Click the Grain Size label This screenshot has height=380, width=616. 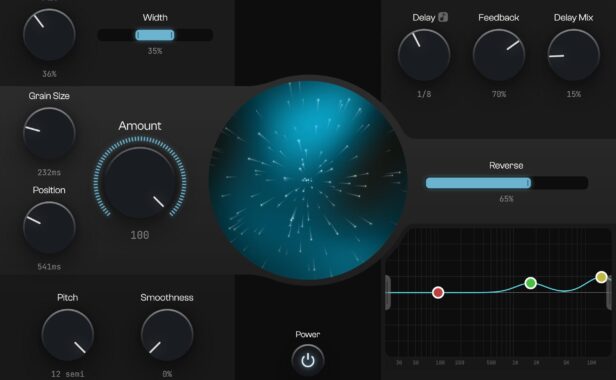[x=49, y=96]
